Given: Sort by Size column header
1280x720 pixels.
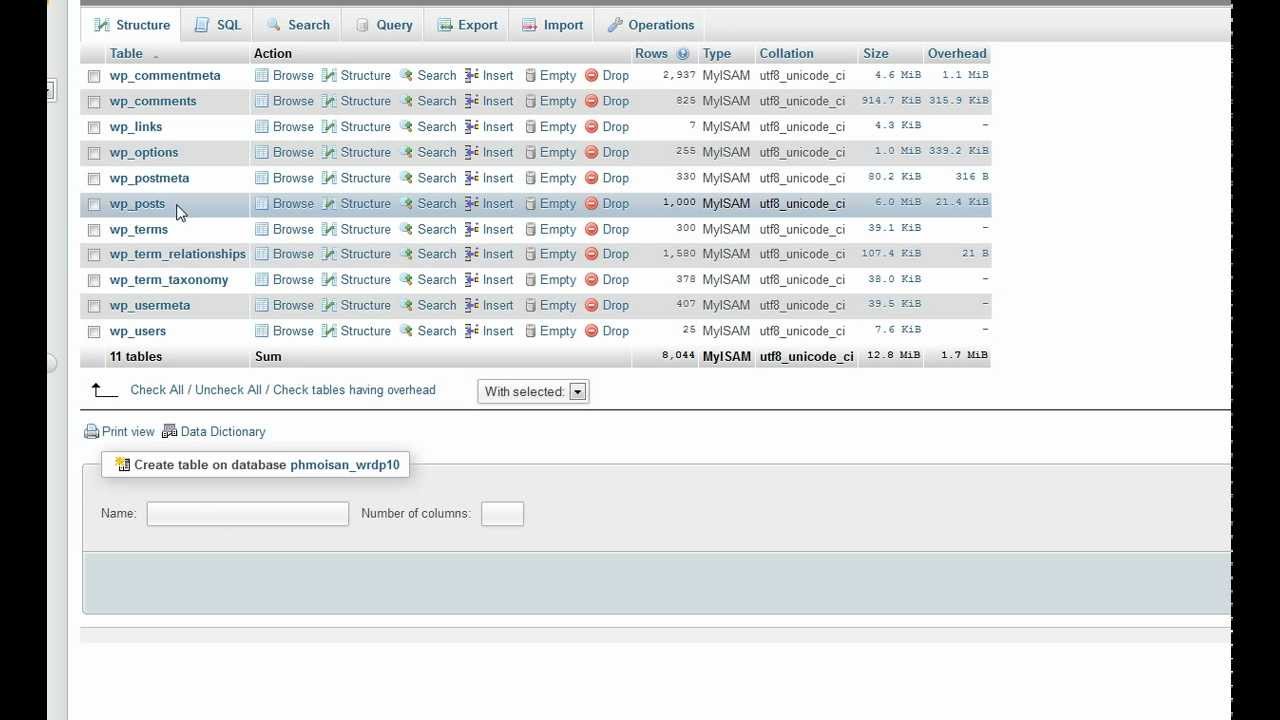Looking at the screenshot, I should point(876,54).
